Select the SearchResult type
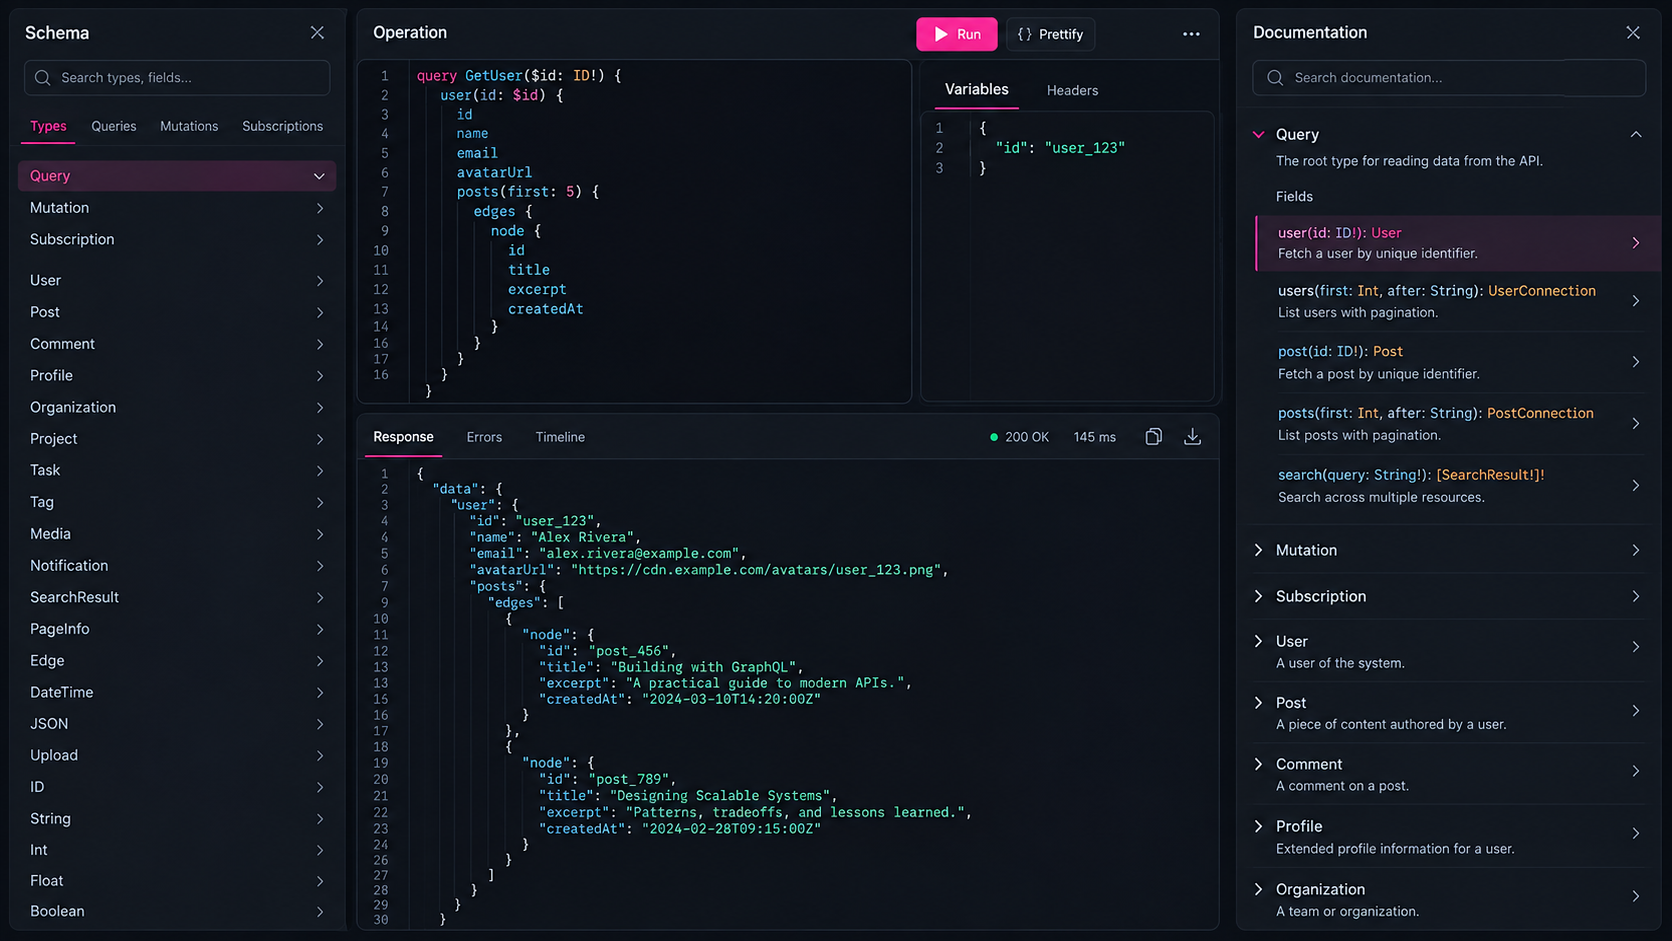The image size is (1672, 941). tap(177, 597)
